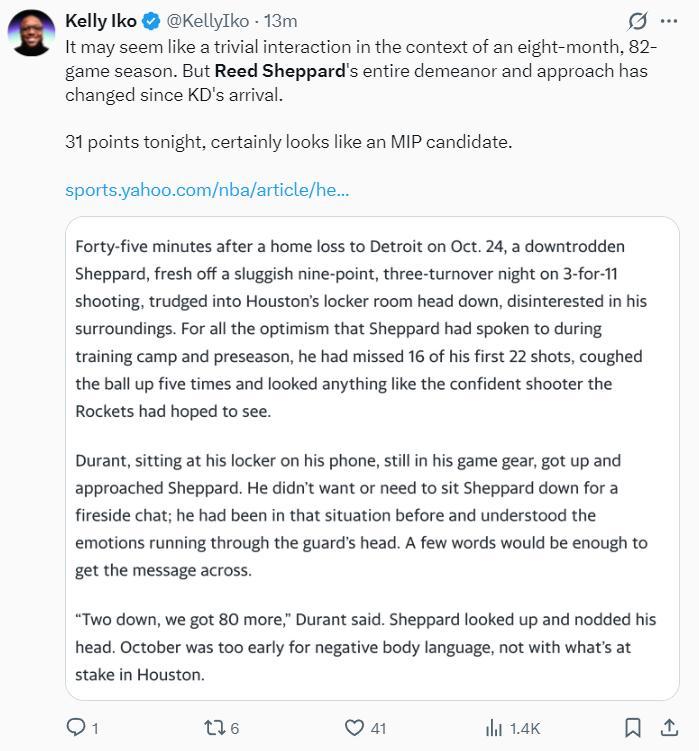The width and height of the screenshot is (699, 751).
Task: Expand the three-dot More options menu
Action: coord(669,20)
